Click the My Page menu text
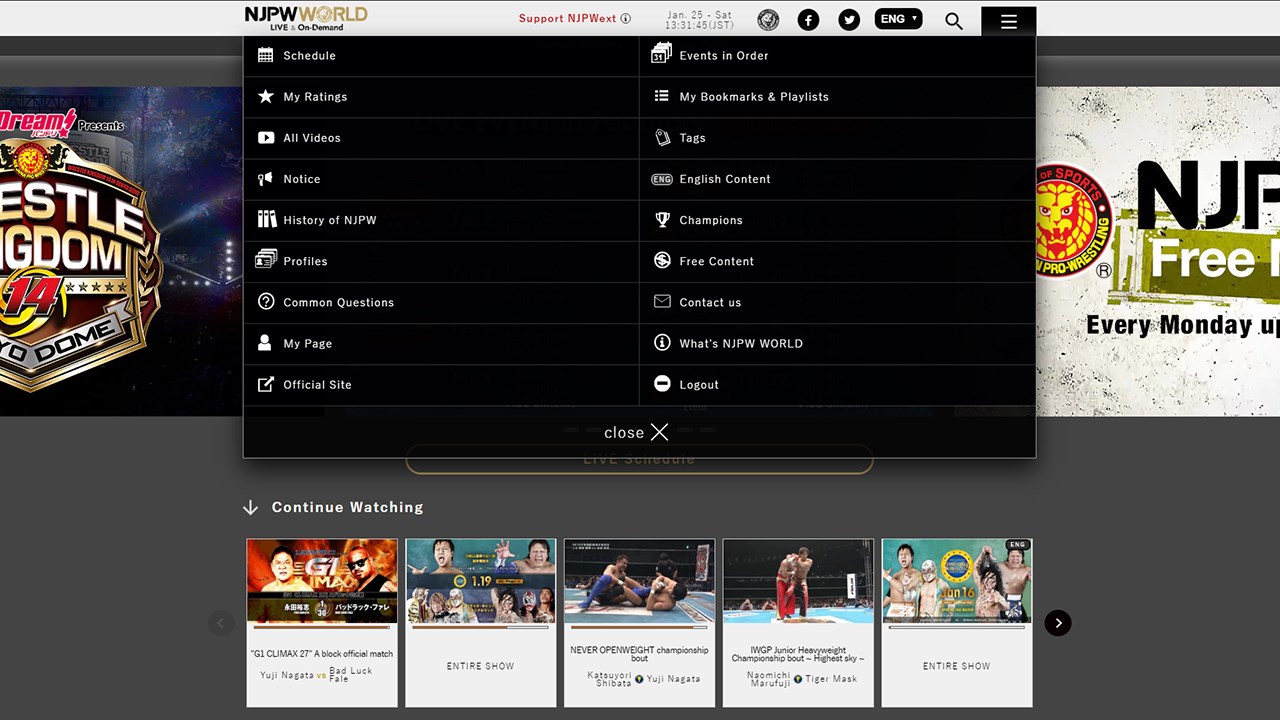The image size is (1280, 720). tap(307, 343)
